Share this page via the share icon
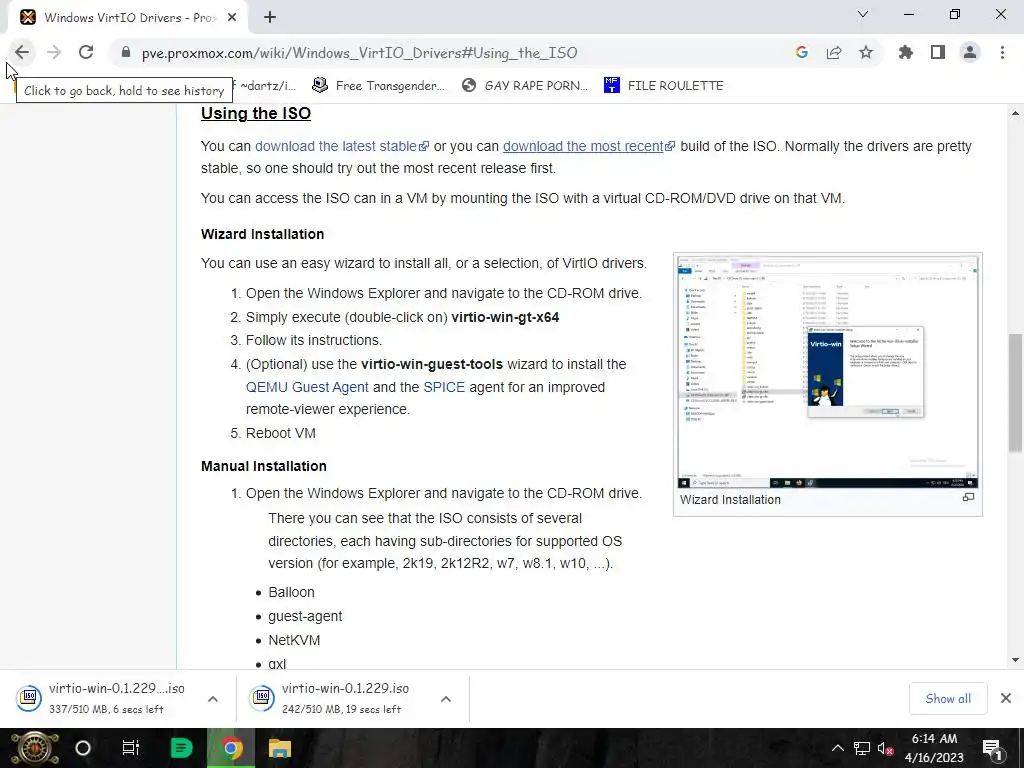1024x768 pixels. [x=834, y=52]
